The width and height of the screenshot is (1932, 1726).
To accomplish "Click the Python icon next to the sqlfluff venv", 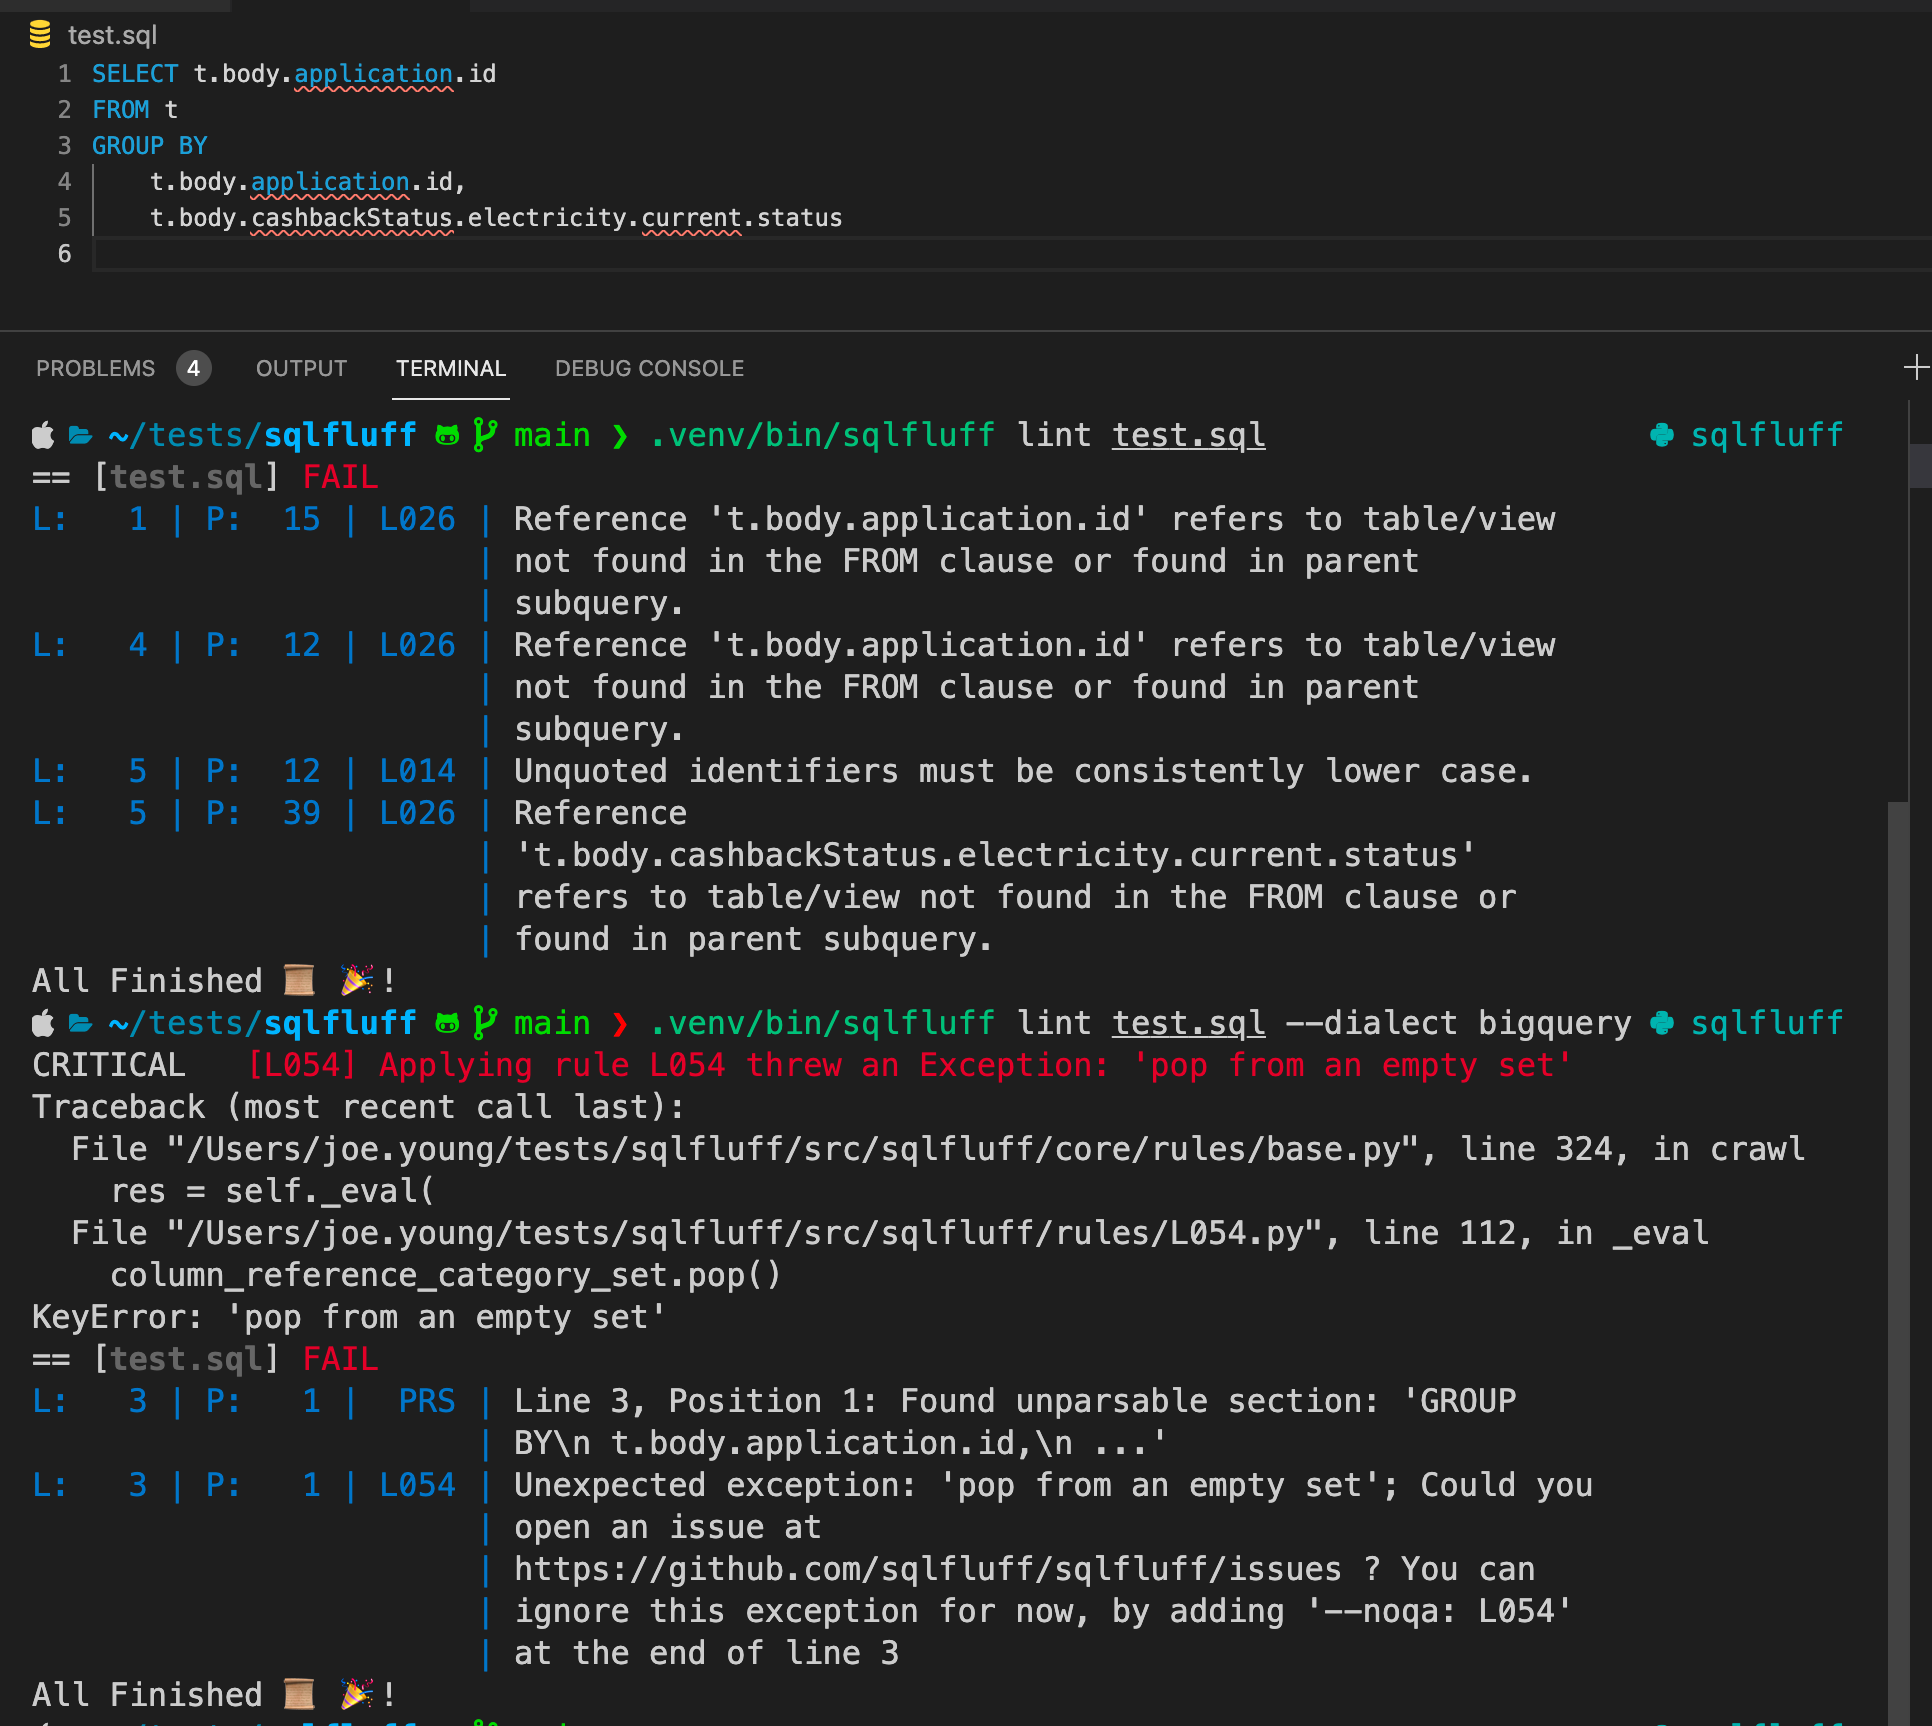I will [1662, 434].
